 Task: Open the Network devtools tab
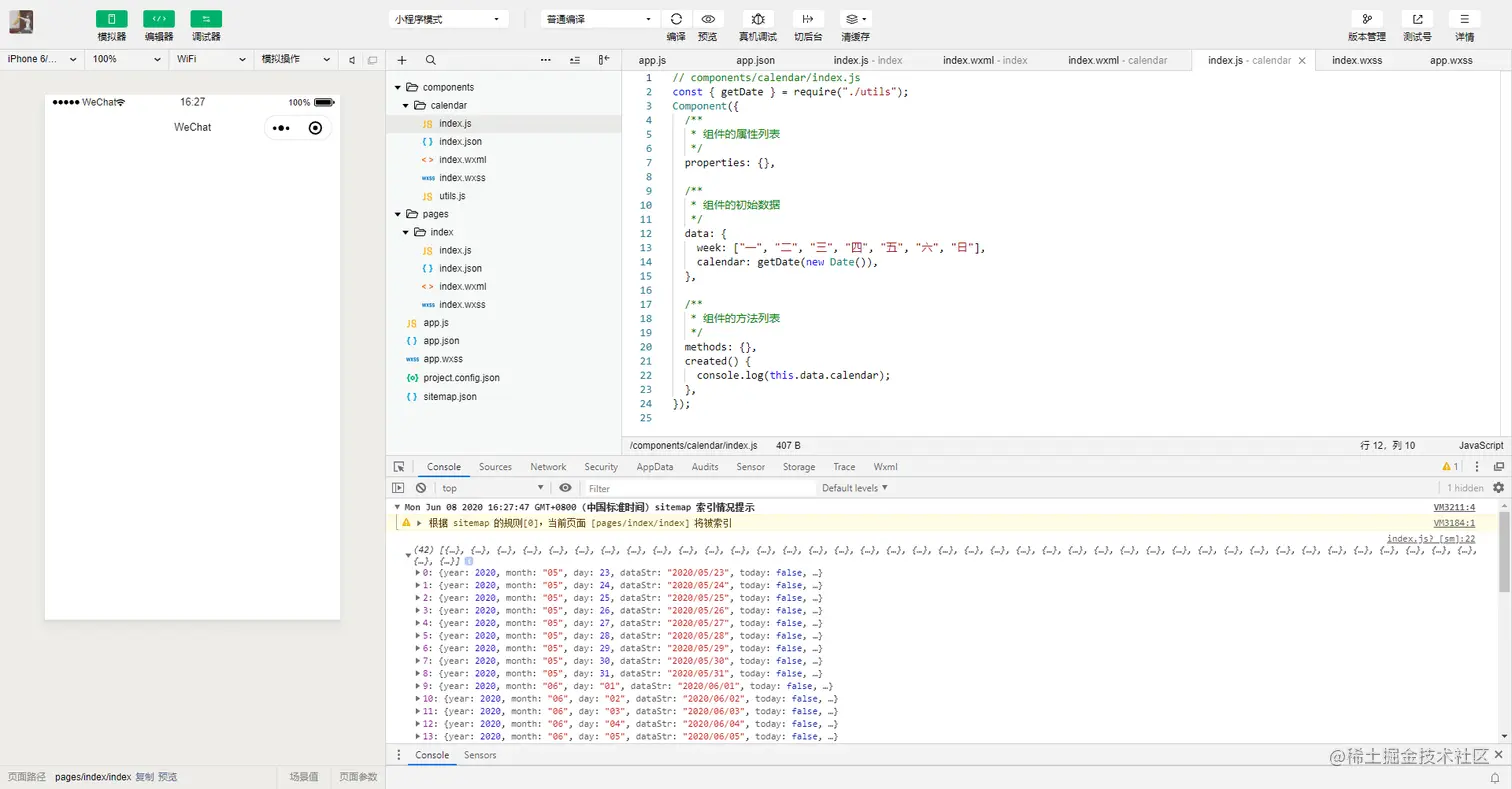point(548,467)
